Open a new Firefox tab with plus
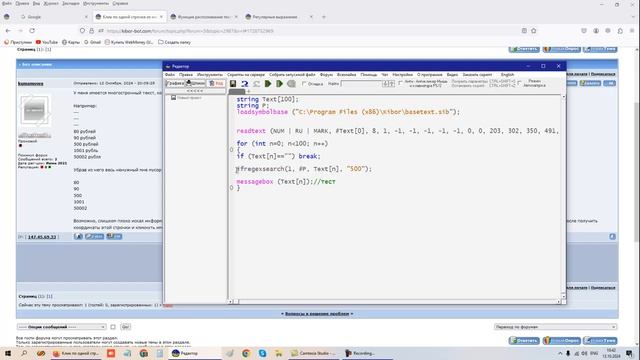 (324, 17)
